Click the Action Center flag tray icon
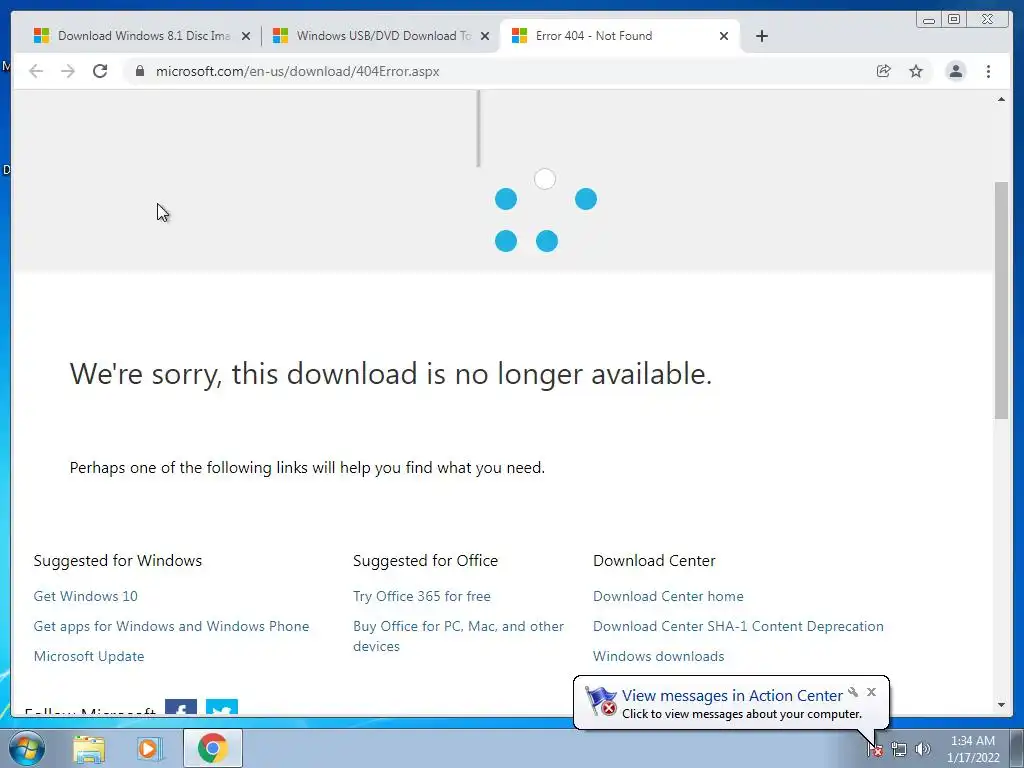Screen dimensions: 1024x768 tap(875, 749)
